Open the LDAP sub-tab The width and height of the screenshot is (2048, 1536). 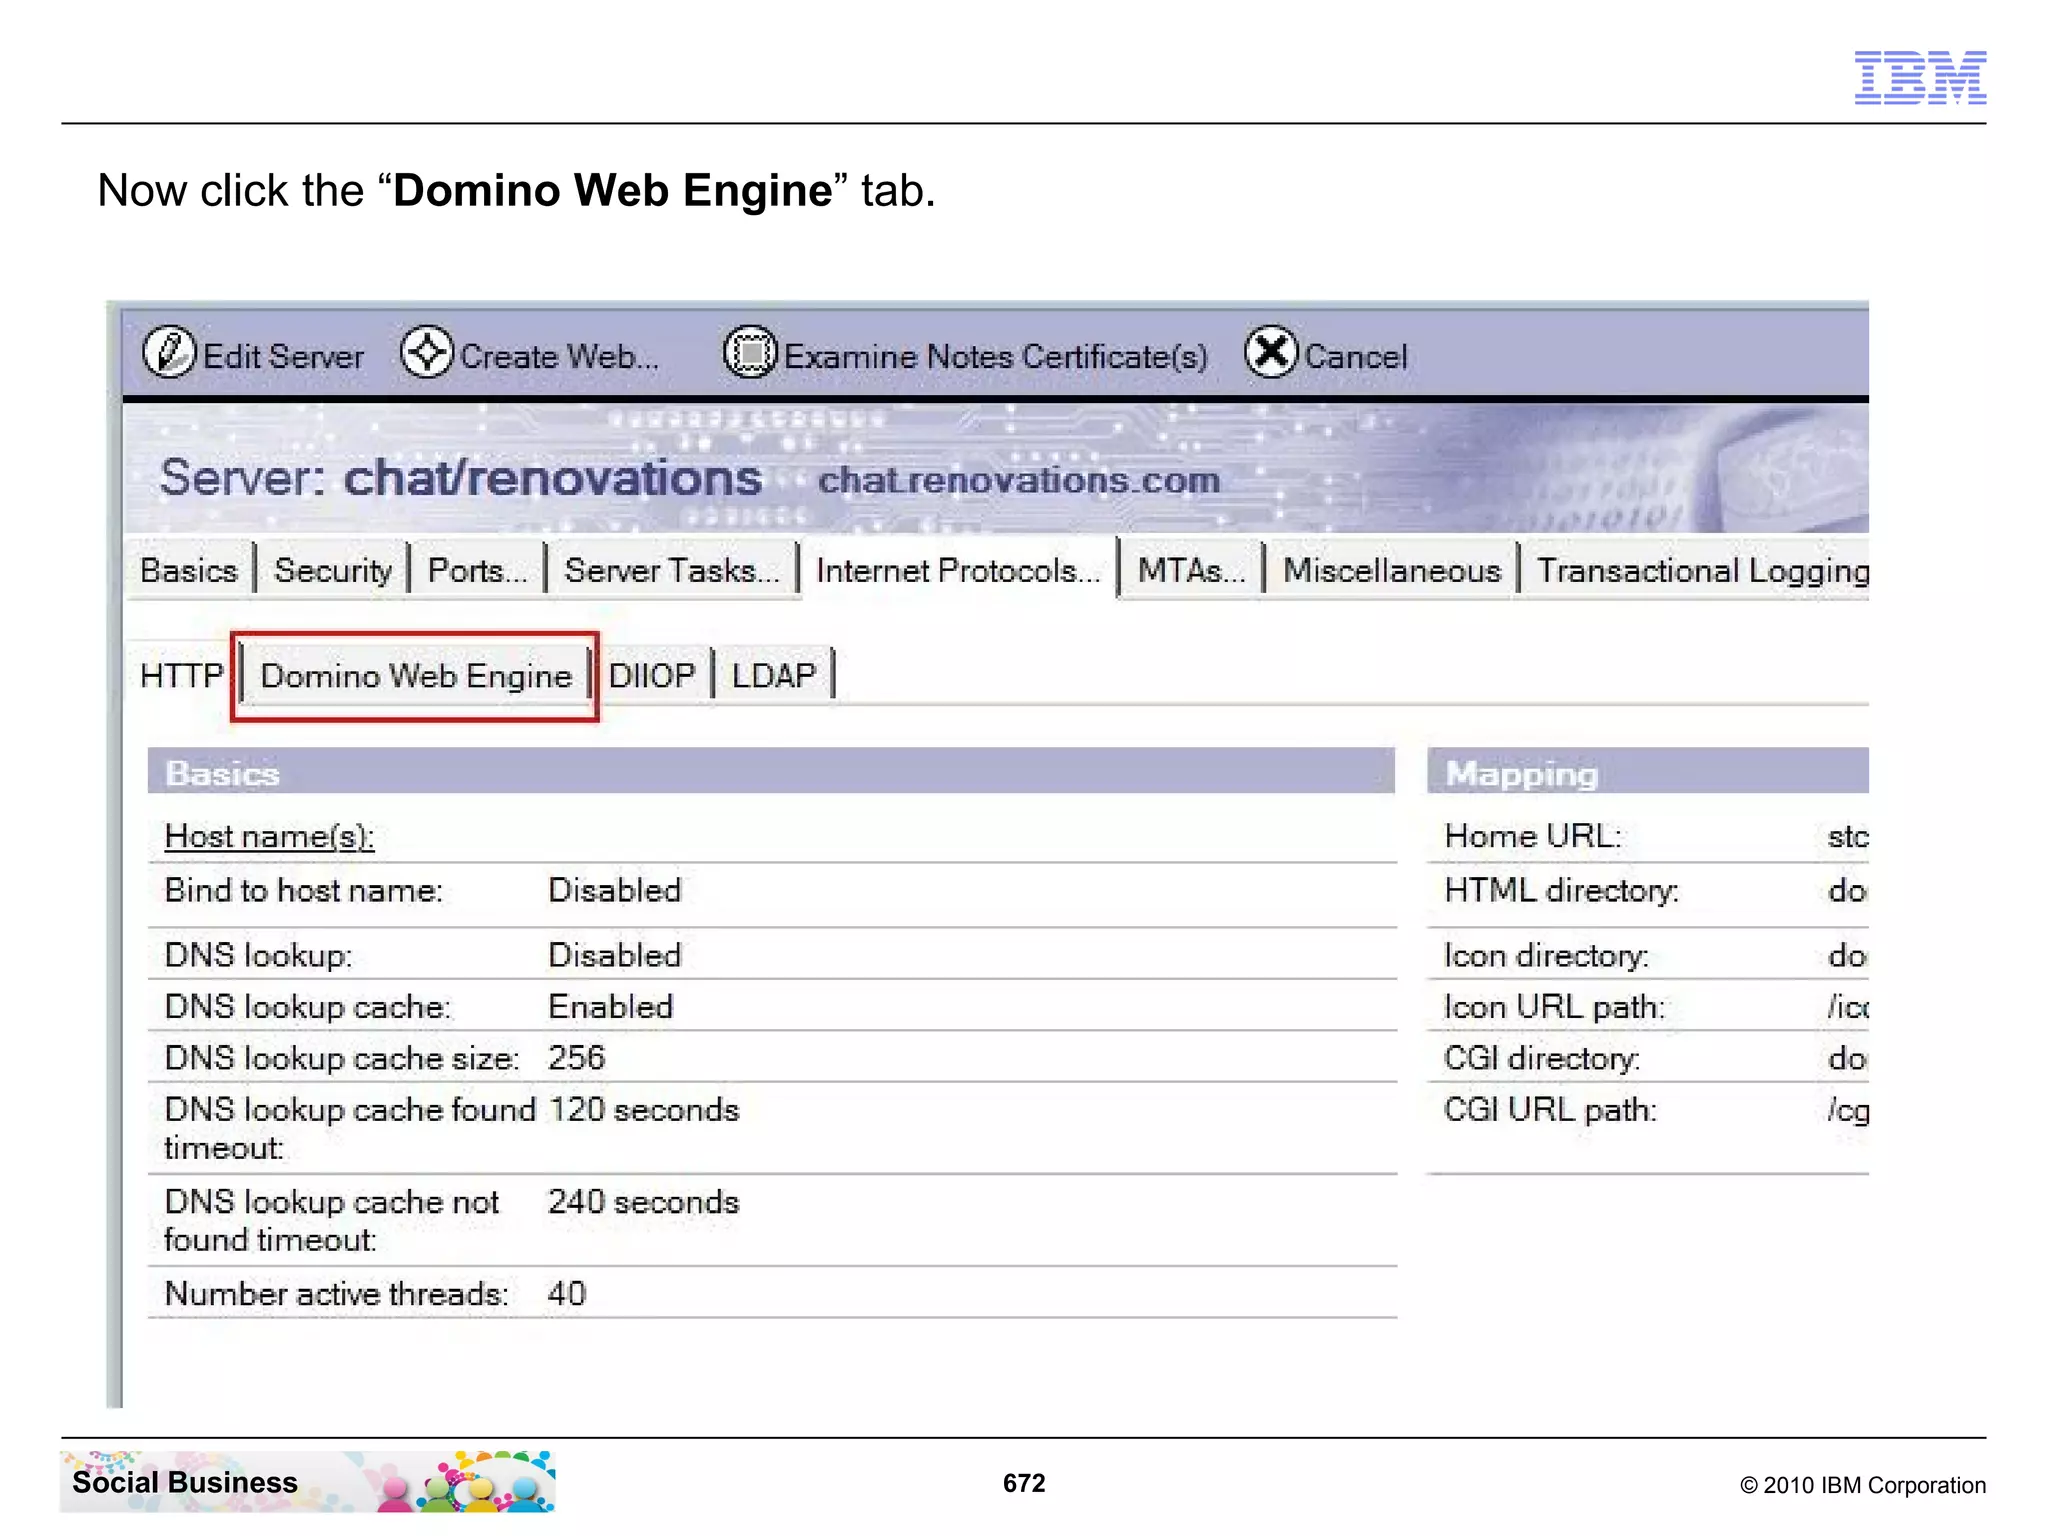[x=774, y=676]
